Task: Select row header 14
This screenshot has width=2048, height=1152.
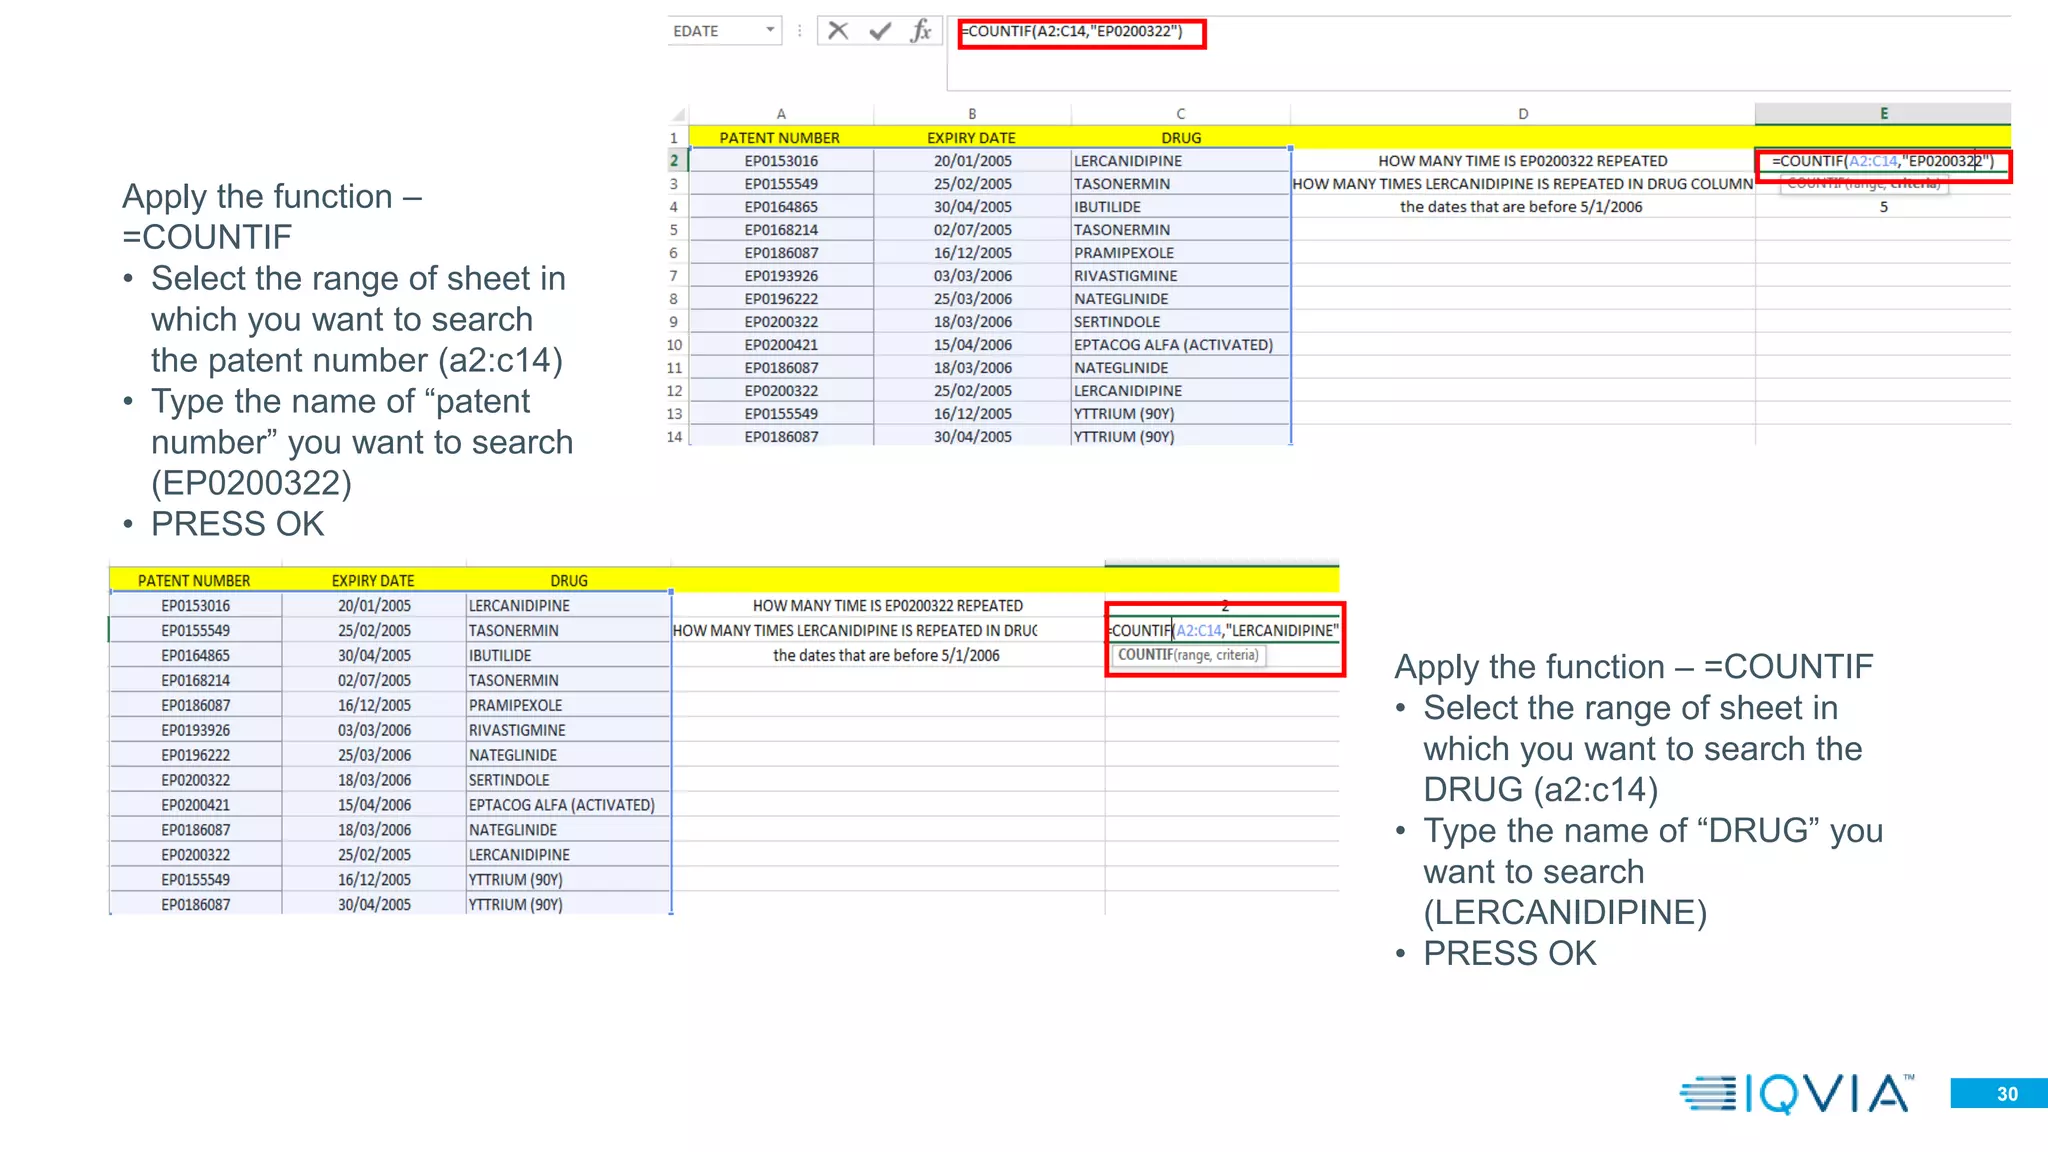Action: tap(675, 437)
